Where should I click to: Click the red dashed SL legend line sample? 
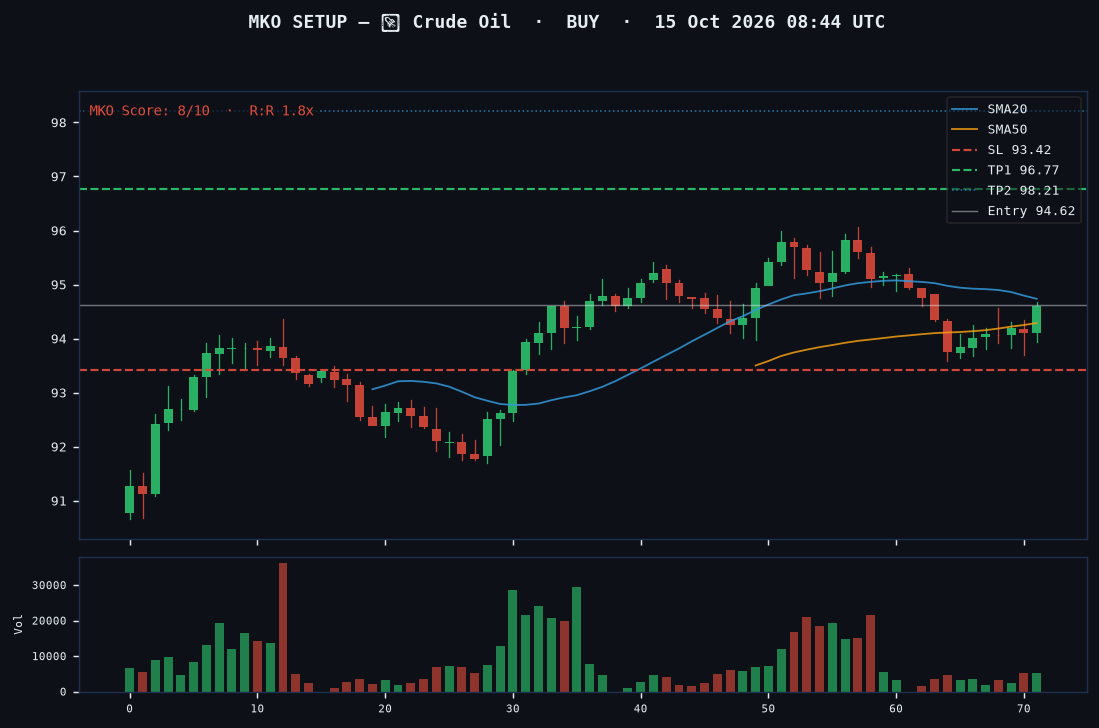(x=964, y=150)
